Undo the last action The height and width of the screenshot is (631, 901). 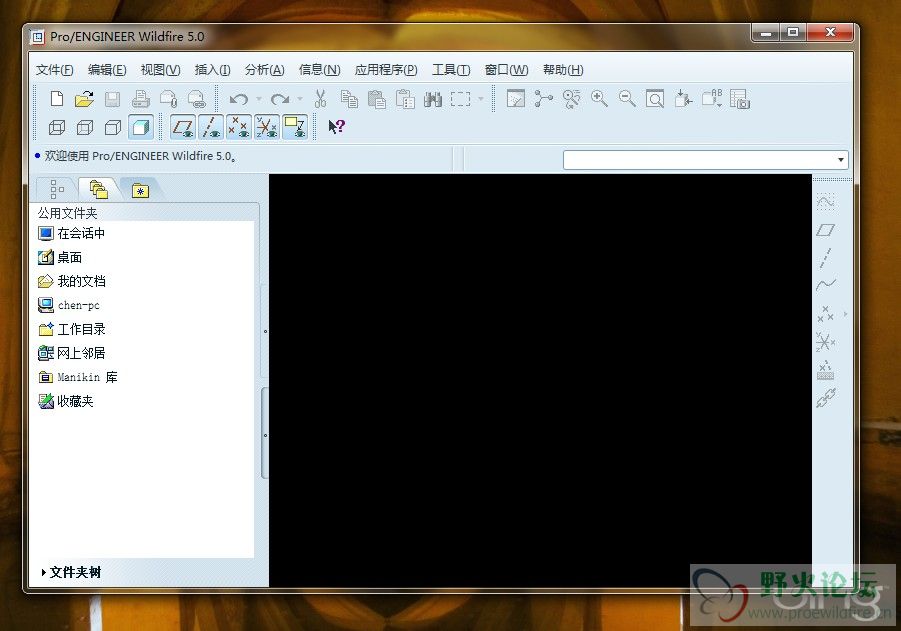(238, 99)
